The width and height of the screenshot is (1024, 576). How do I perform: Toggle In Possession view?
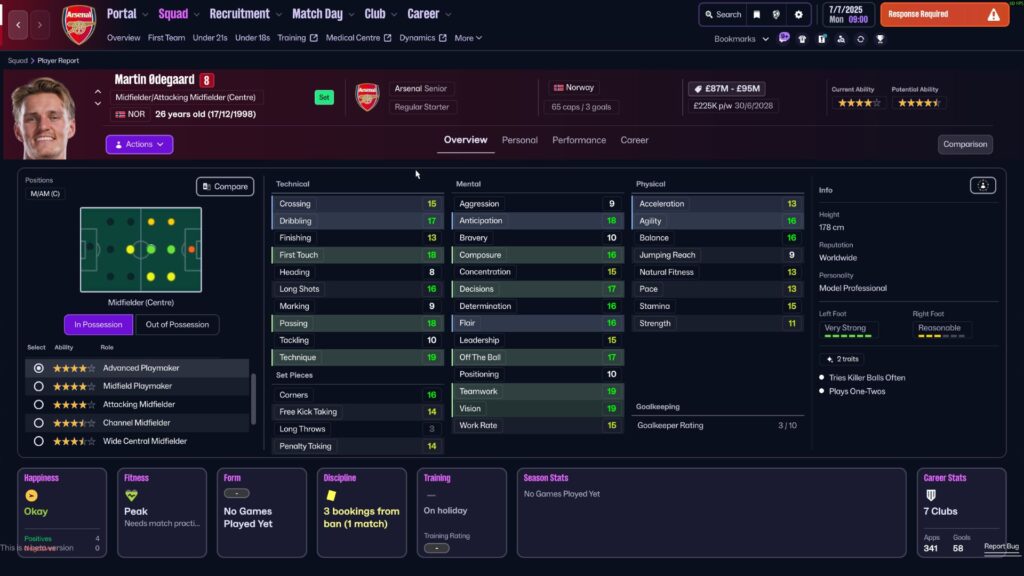point(98,325)
